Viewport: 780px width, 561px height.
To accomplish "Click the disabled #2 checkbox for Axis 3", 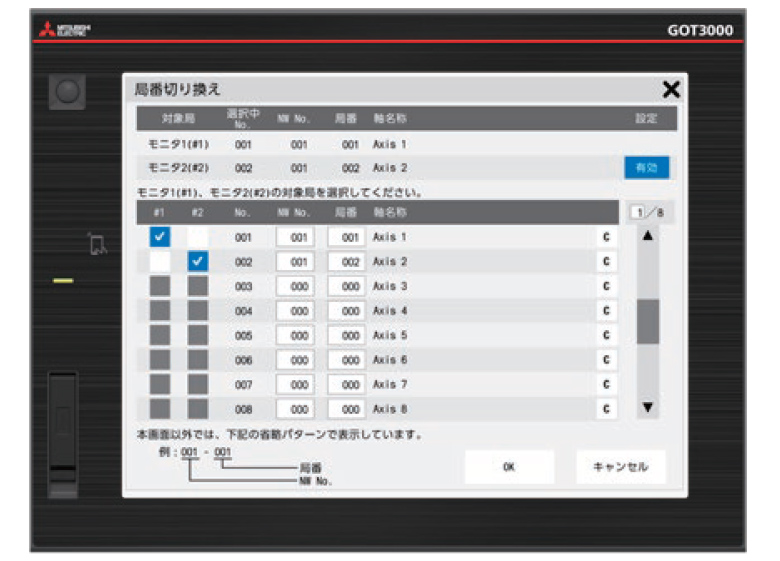I will (x=197, y=286).
